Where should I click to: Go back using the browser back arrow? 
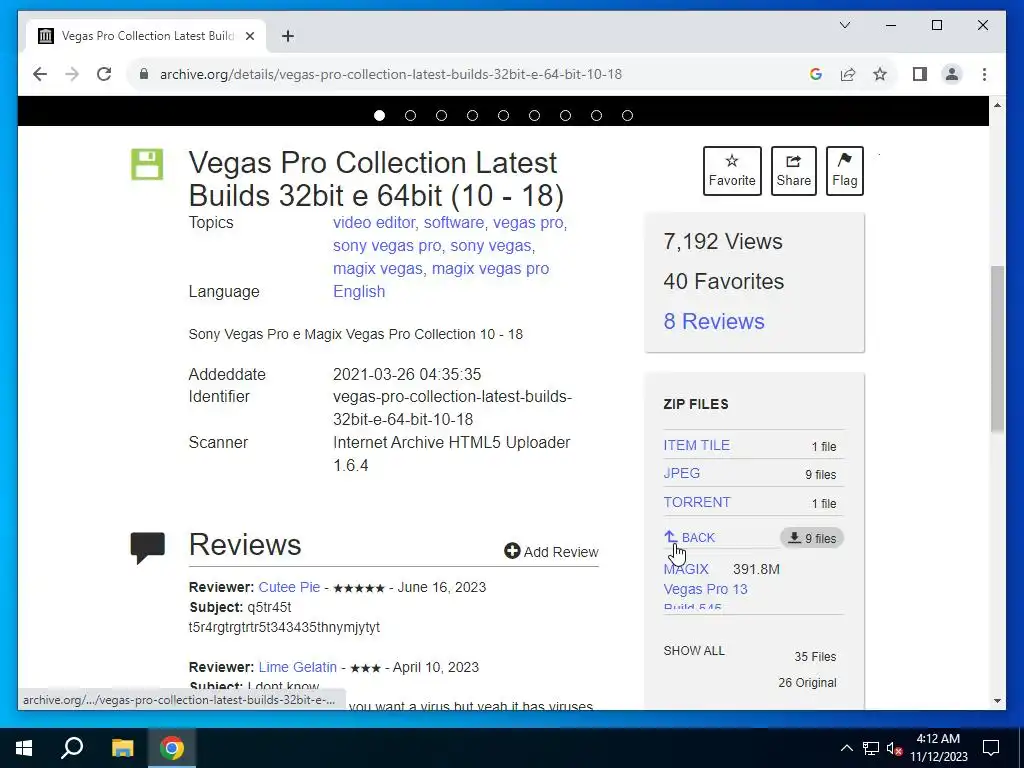point(40,74)
